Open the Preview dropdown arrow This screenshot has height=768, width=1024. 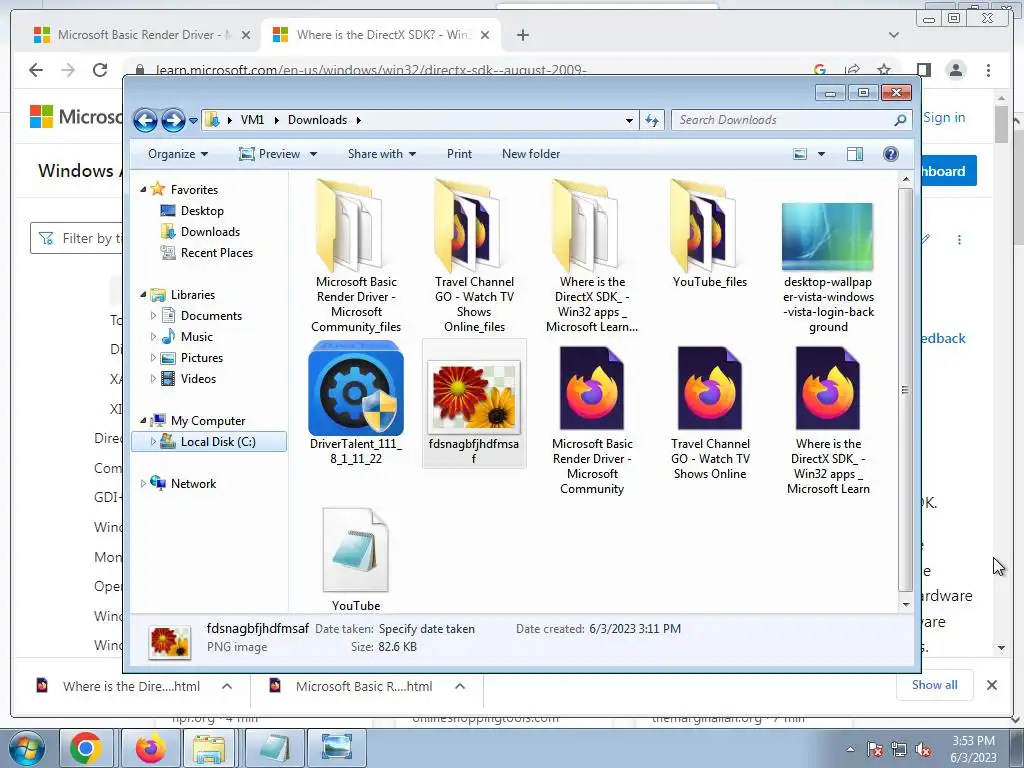(313, 154)
